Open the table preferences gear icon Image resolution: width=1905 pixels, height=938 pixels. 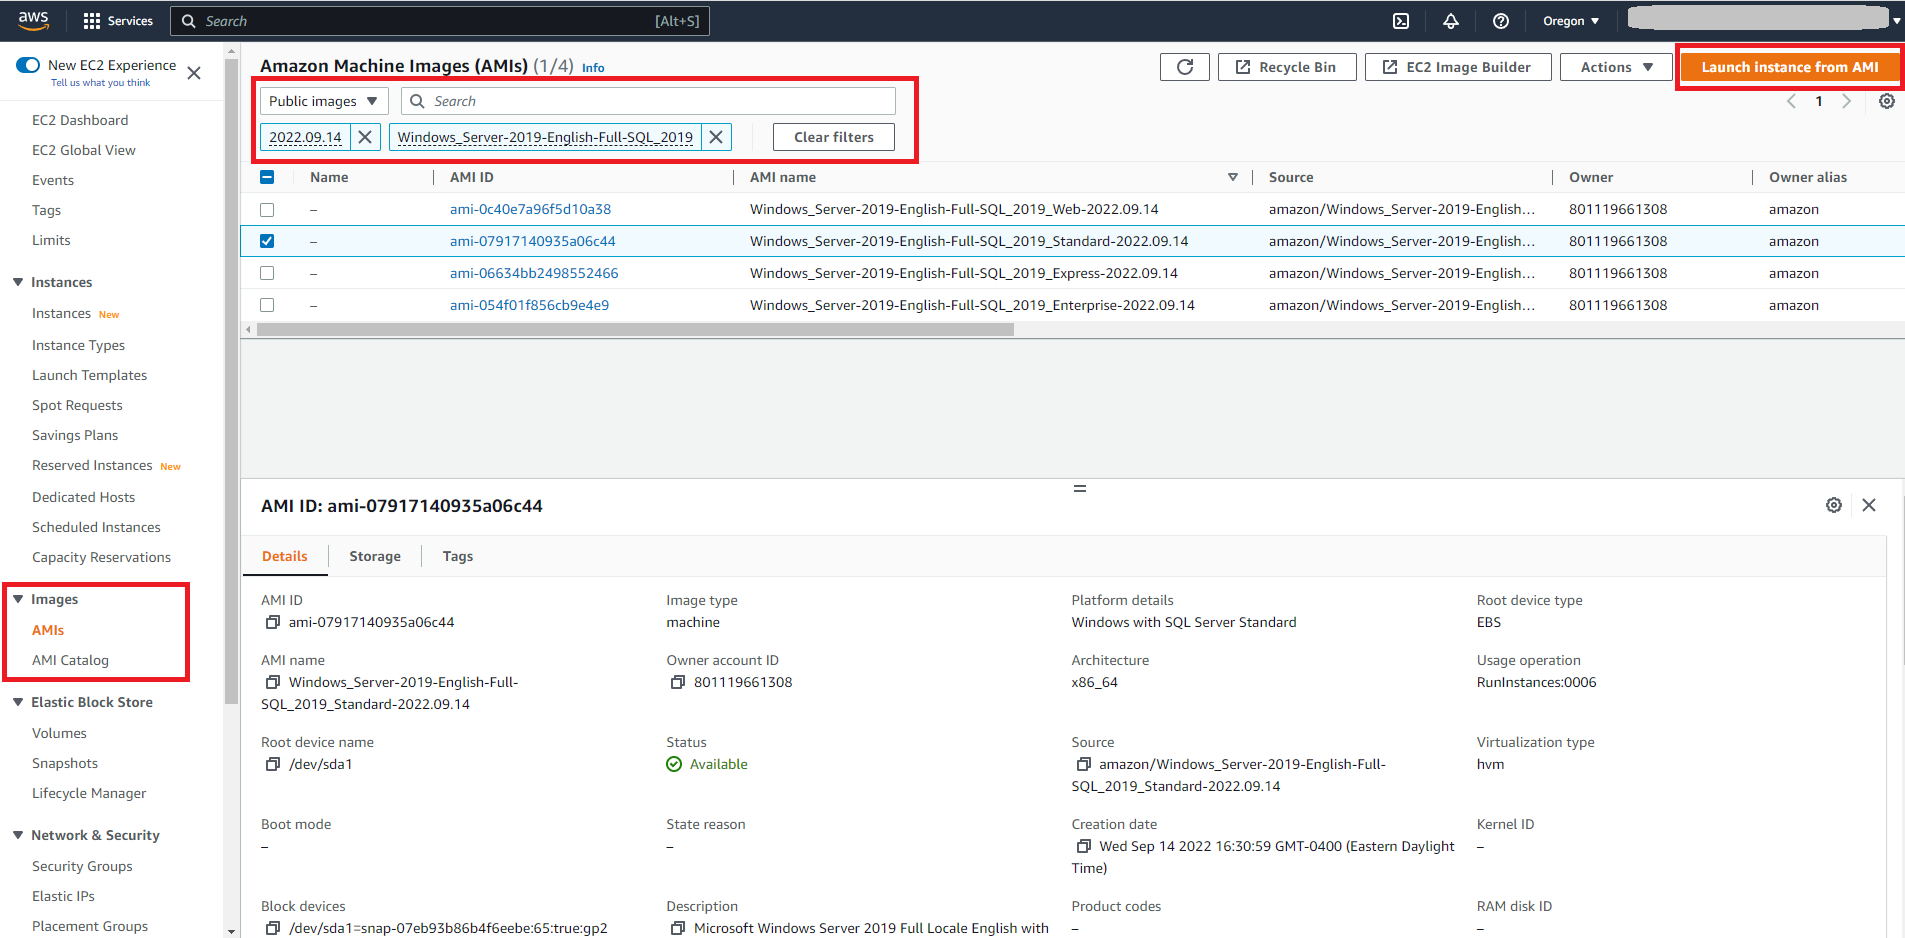point(1887,101)
